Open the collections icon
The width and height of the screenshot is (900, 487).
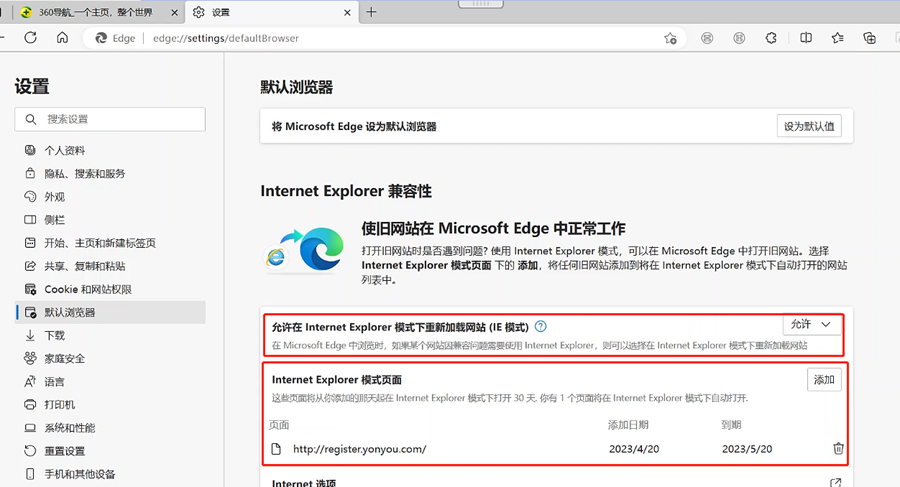(870, 38)
